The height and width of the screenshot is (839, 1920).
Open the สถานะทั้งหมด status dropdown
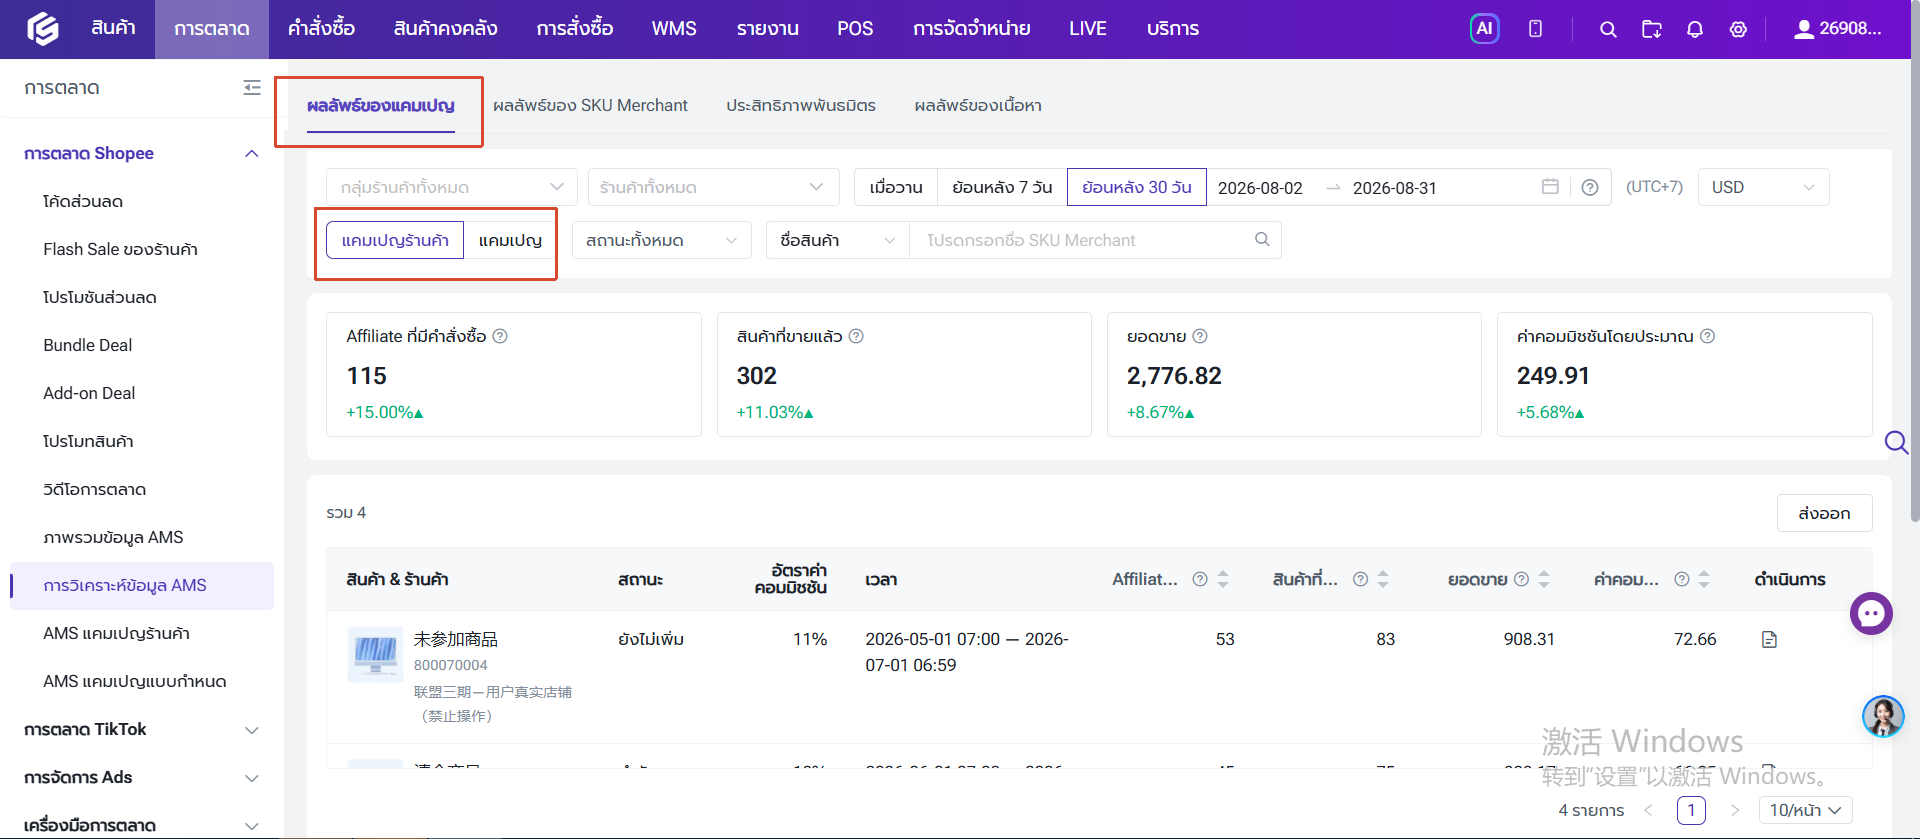[x=661, y=240]
